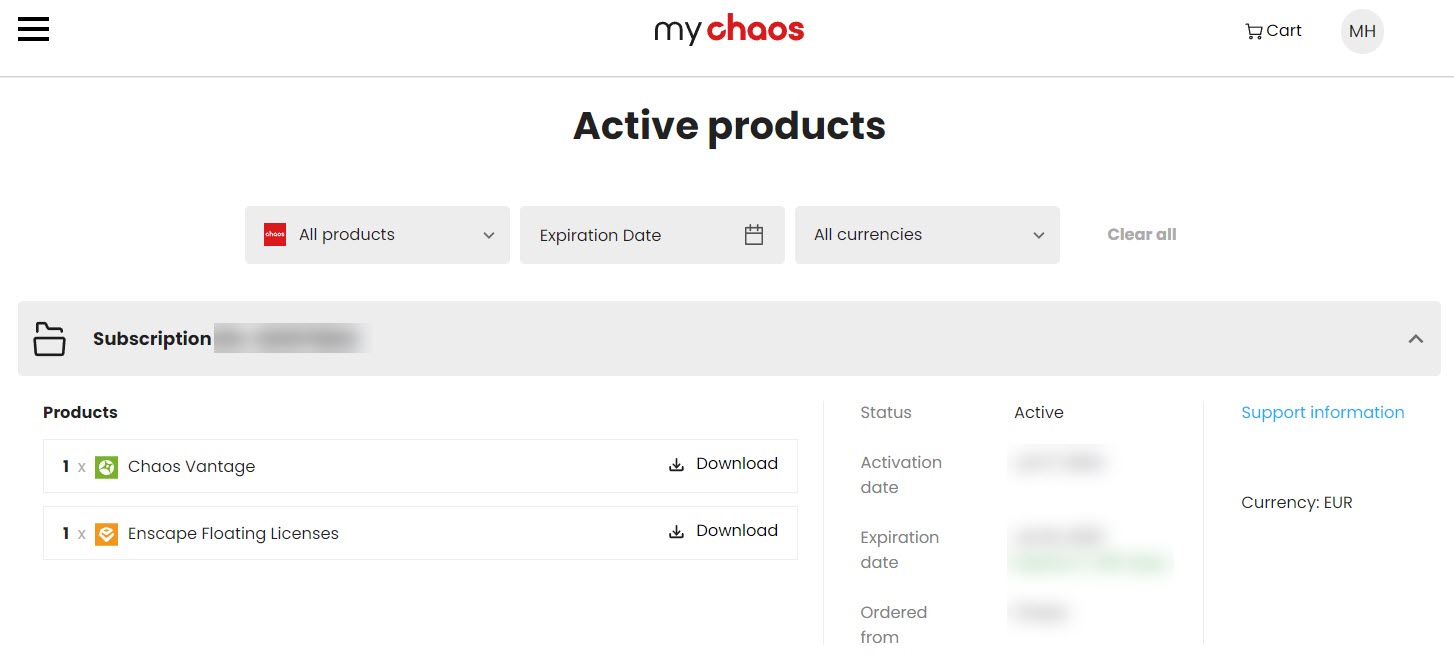This screenshot has width=1454, height=669.
Task: Open the MH user avatar
Action: click(1362, 31)
